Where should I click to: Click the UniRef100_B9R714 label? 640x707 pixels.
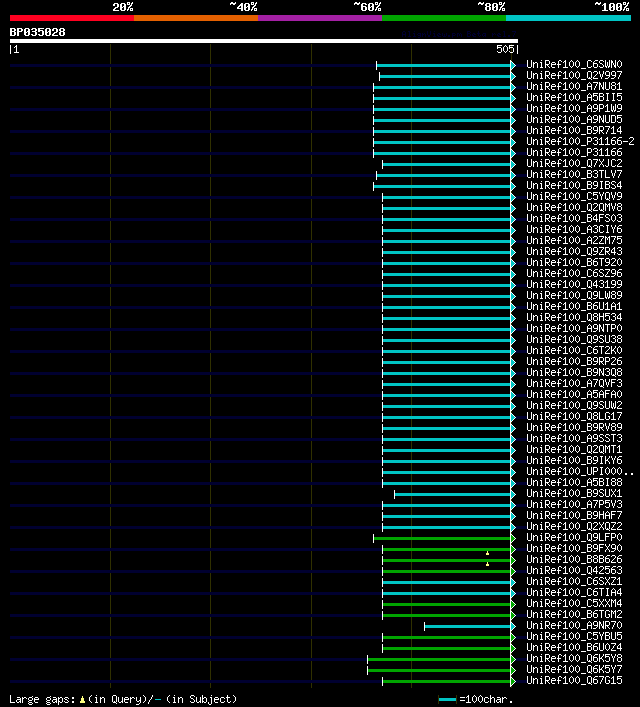pyautogui.click(x=574, y=130)
